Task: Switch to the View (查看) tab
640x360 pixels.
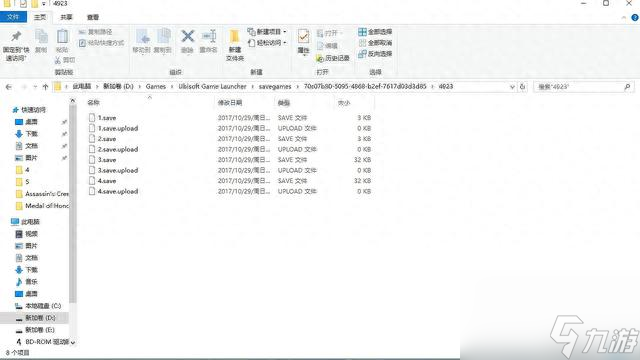Action: click(93, 17)
